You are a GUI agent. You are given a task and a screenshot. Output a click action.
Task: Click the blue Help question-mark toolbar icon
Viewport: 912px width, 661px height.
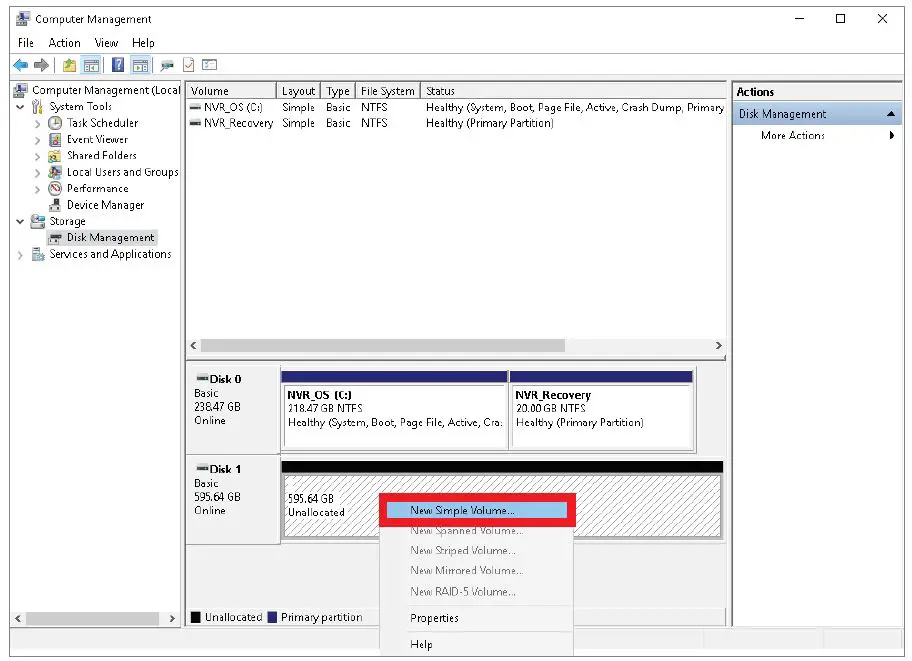point(117,65)
